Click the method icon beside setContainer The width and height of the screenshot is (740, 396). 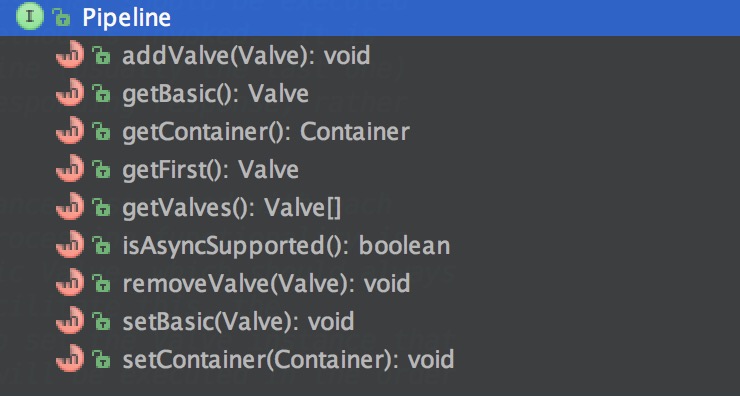coord(70,358)
